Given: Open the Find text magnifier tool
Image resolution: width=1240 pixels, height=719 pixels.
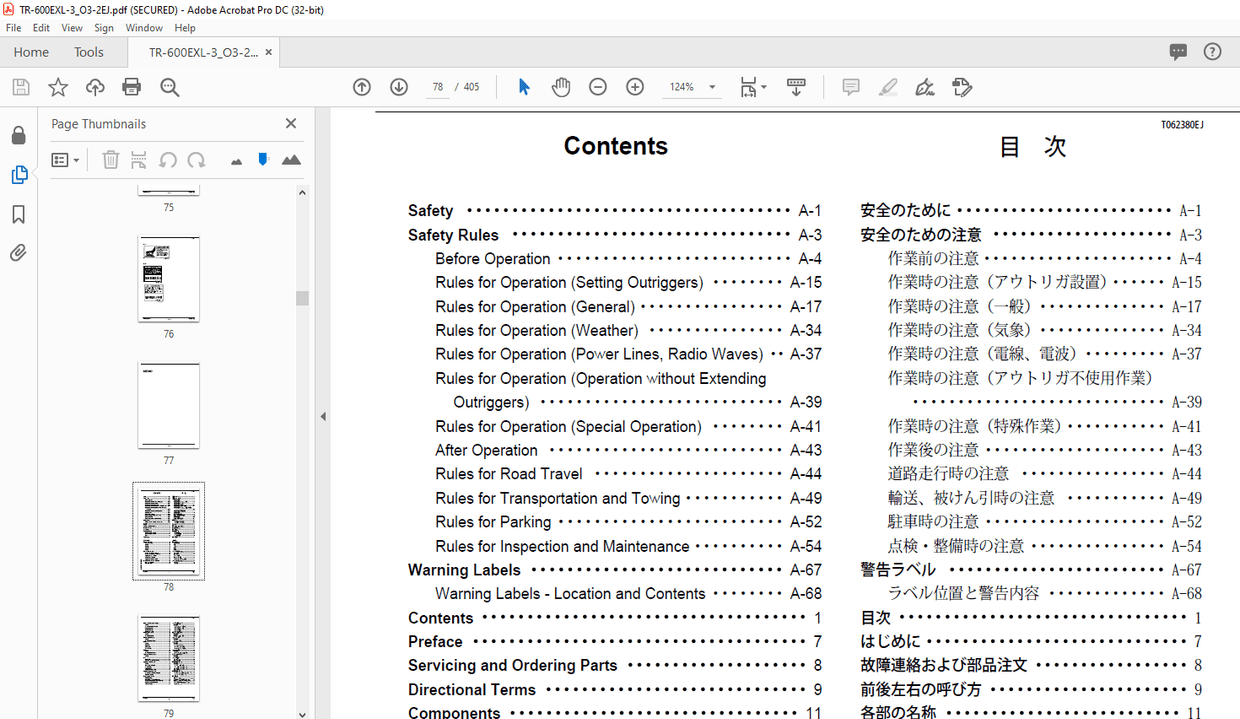Looking at the screenshot, I should tap(169, 88).
